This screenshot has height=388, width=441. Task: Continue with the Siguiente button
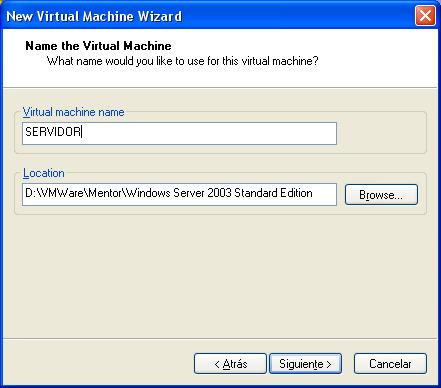point(305,364)
